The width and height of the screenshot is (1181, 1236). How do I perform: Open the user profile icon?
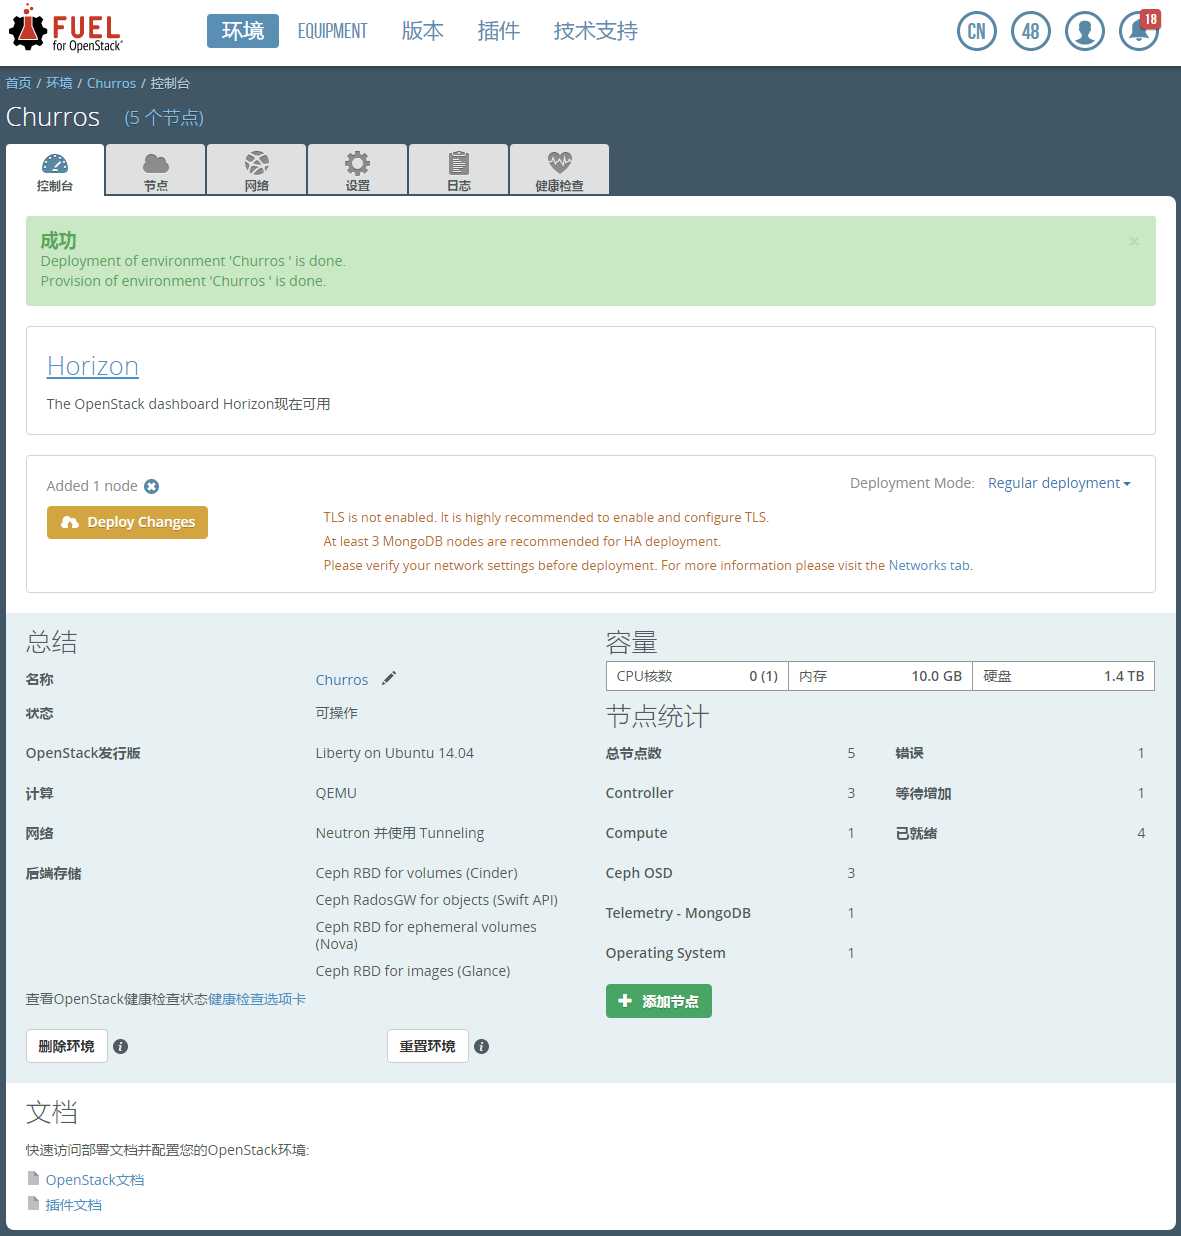tap(1085, 31)
